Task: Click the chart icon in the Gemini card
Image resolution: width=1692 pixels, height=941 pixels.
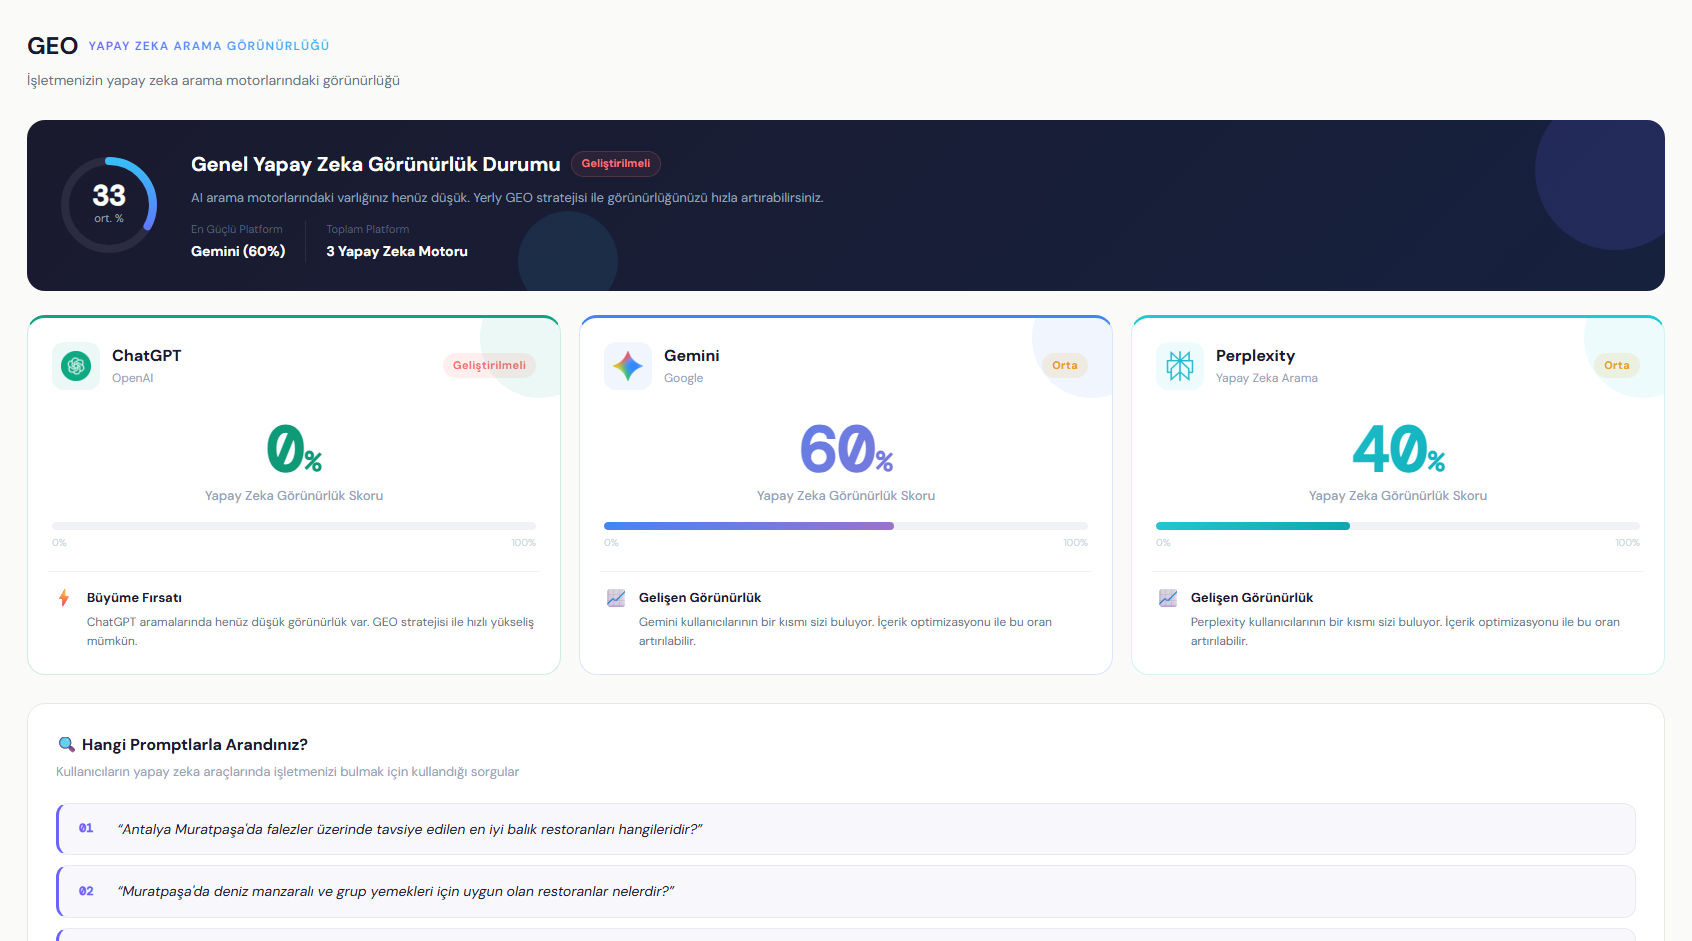Action: pos(616,598)
